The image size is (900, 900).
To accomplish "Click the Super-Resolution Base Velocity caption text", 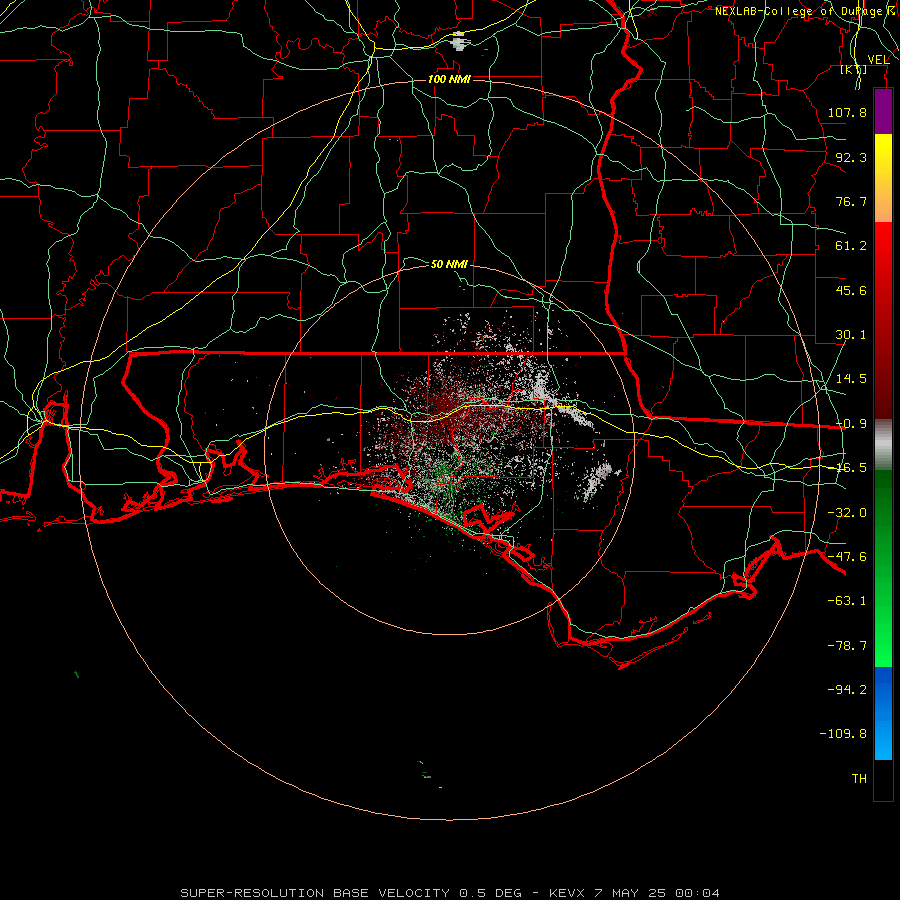I will (450, 893).
